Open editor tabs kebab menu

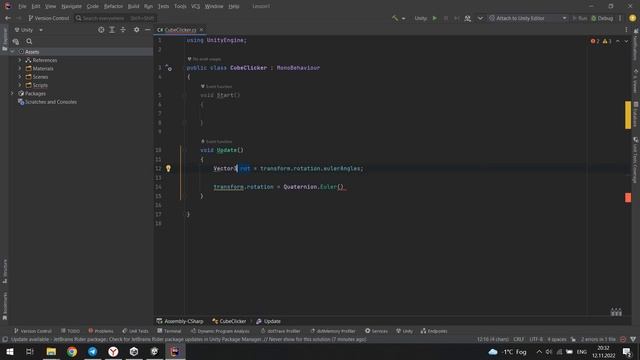tap(626, 30)
